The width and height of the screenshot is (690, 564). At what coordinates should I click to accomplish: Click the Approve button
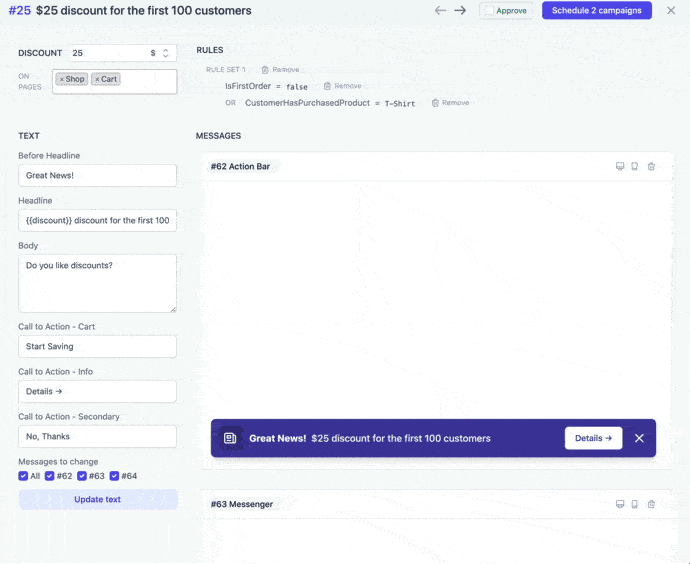pyautogui.click(x=506, y=11)
